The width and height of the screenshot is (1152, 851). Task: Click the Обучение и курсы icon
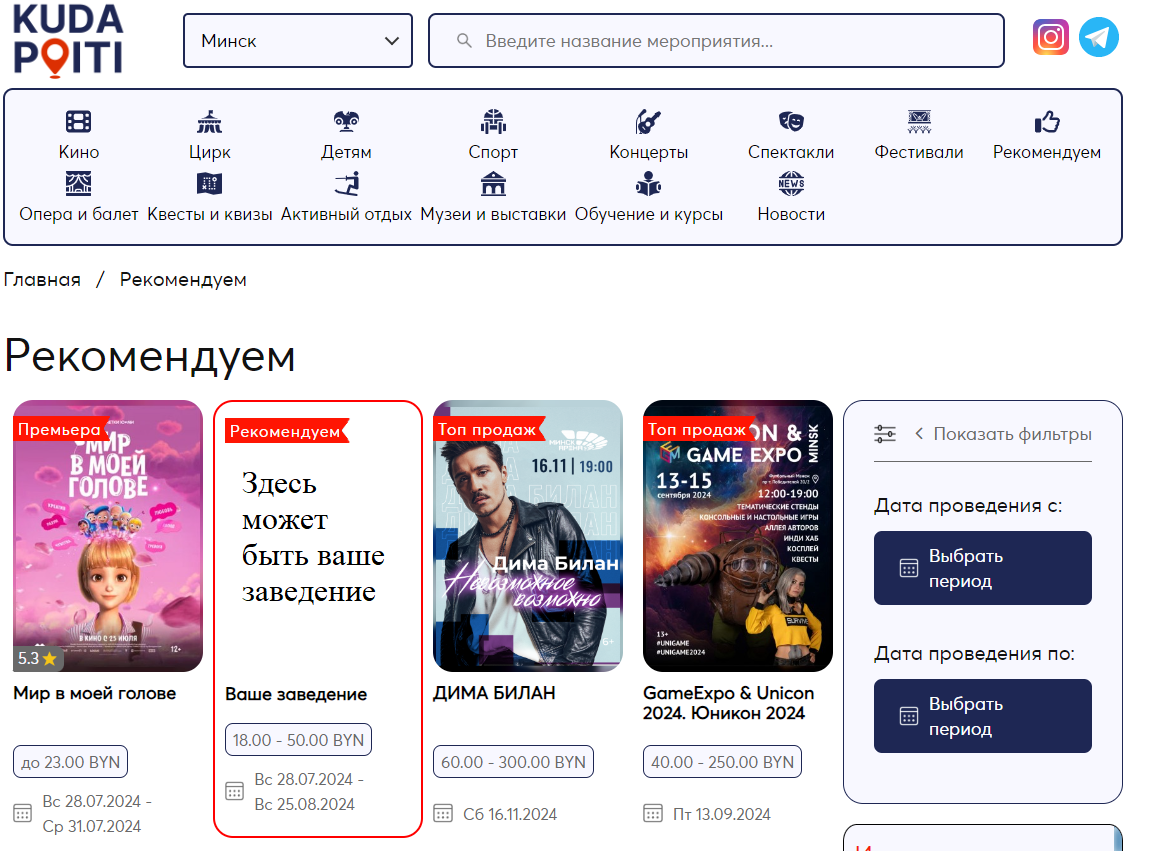tap(648, 184)
